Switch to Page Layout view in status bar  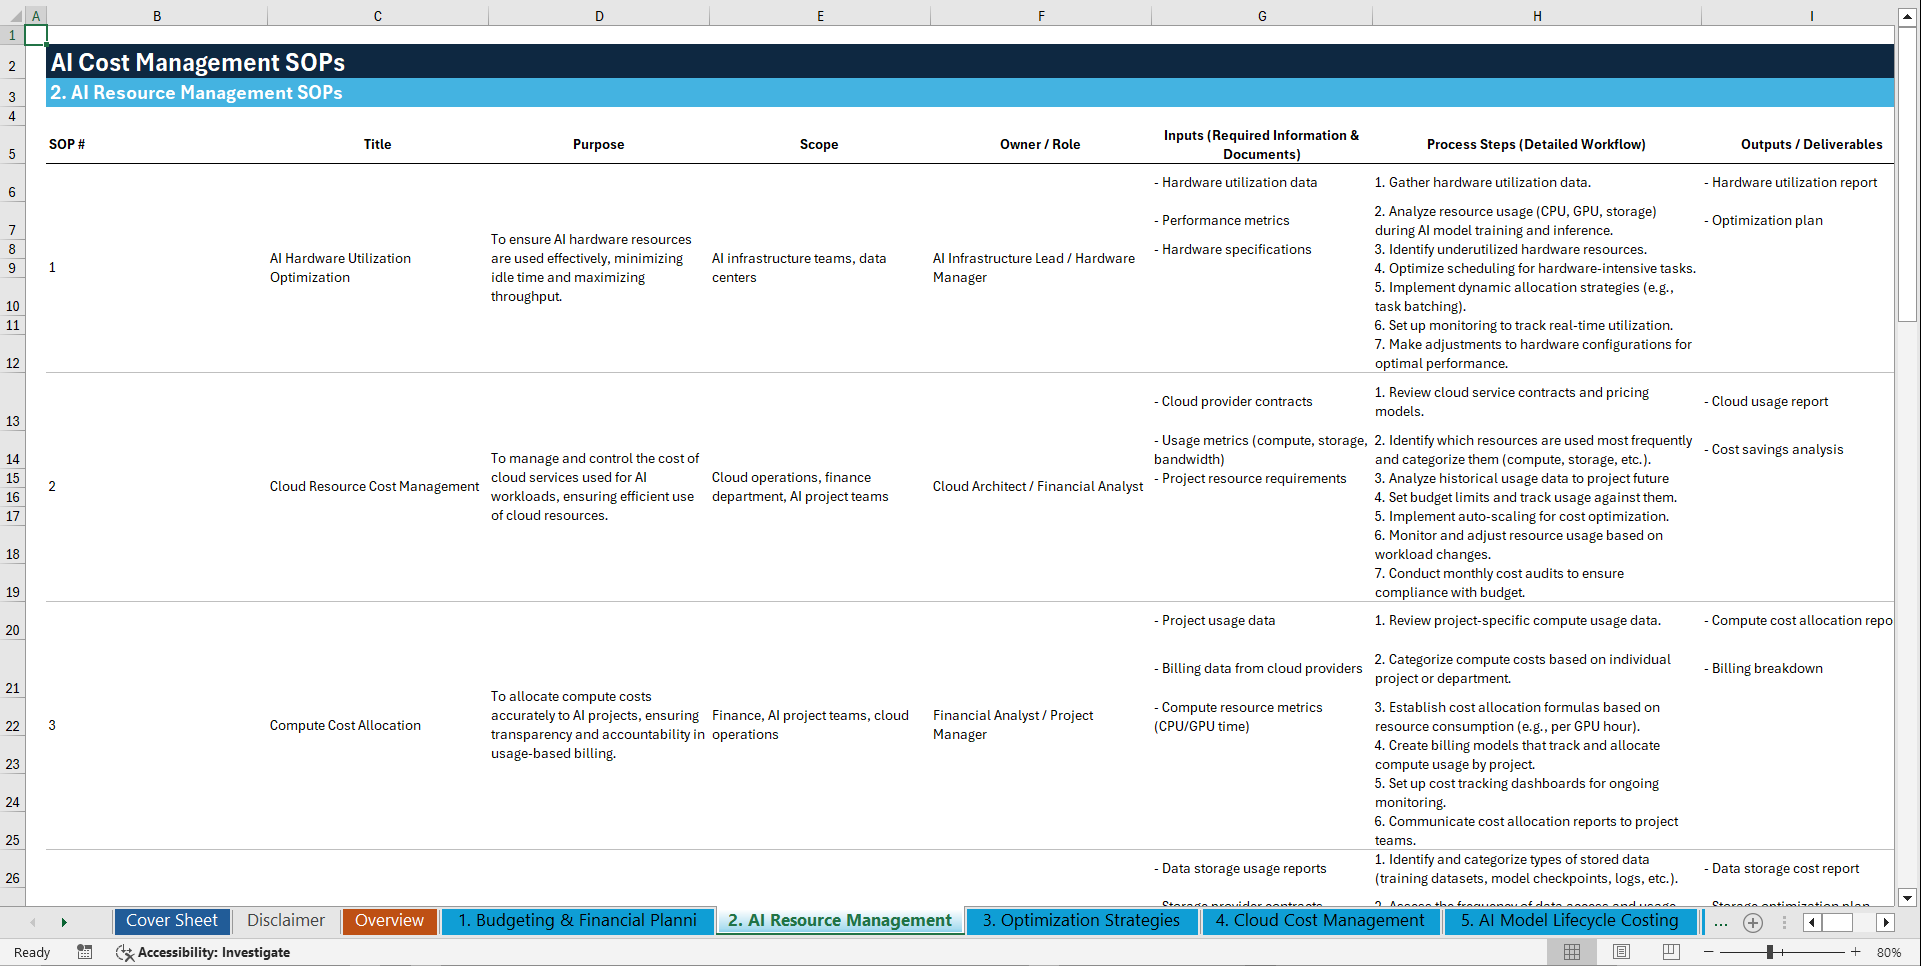click(1619, 951)
